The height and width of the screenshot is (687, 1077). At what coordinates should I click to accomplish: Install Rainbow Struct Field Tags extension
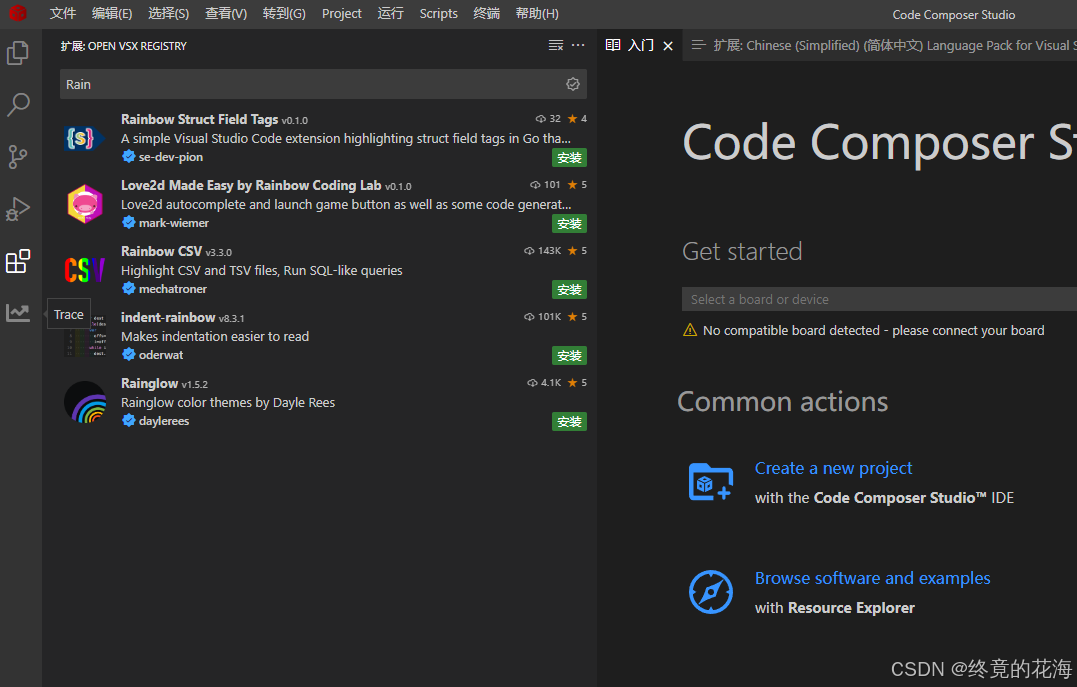(569, 158)
